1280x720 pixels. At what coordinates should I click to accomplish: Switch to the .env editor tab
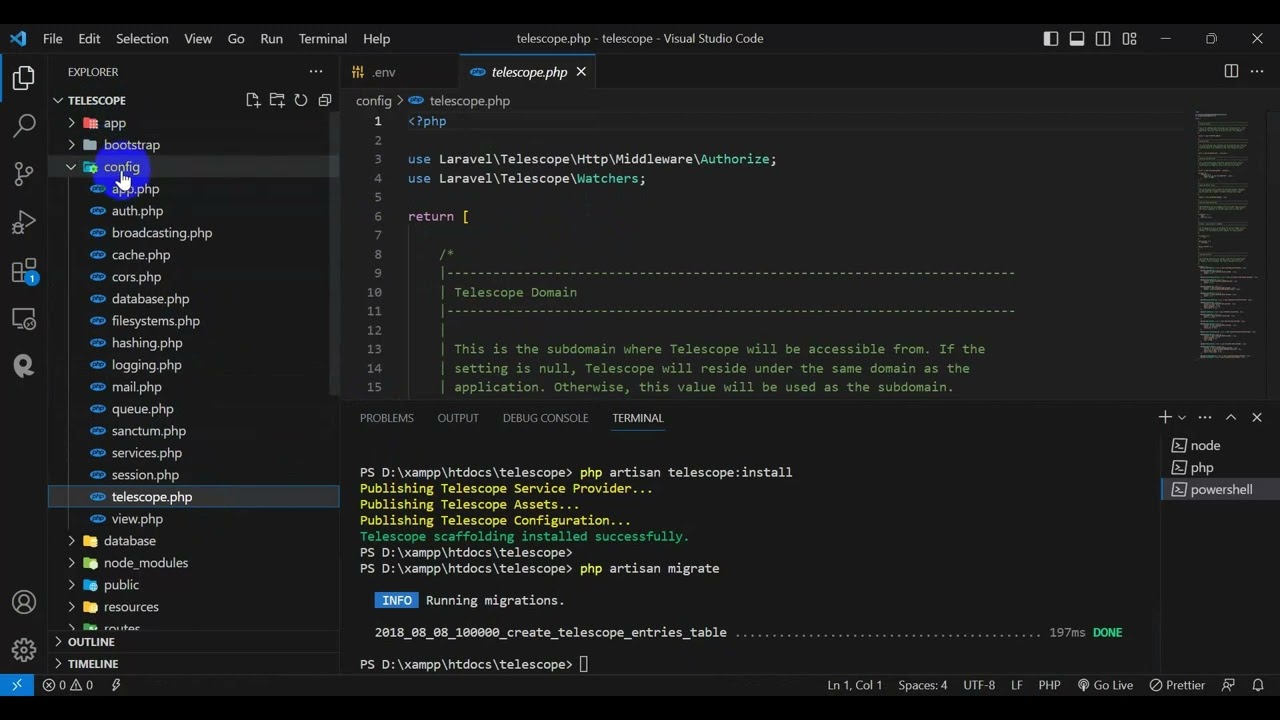point(384,72)
